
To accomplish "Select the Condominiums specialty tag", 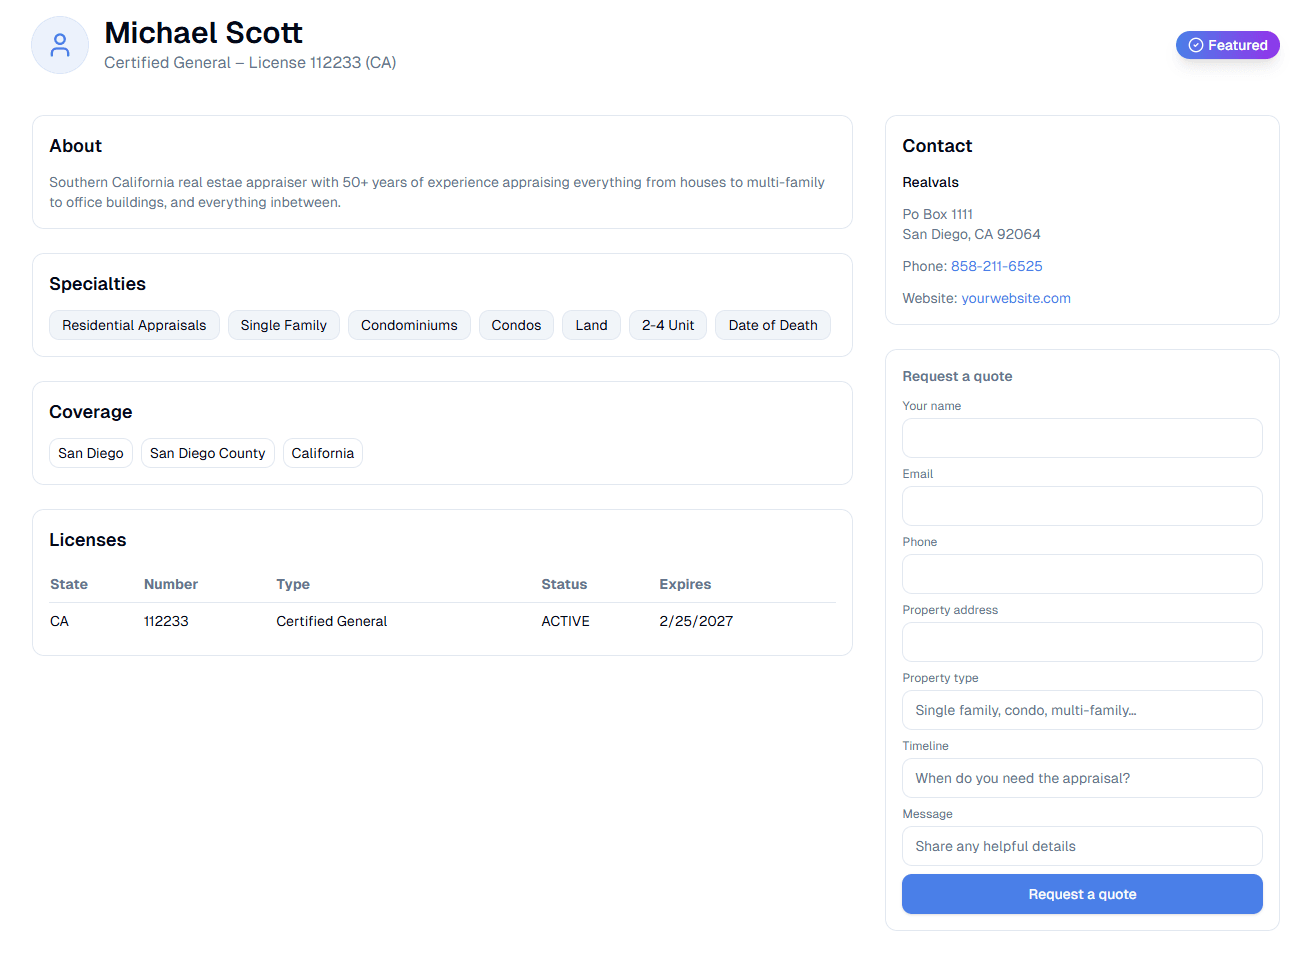I will (x=409, y=325).
